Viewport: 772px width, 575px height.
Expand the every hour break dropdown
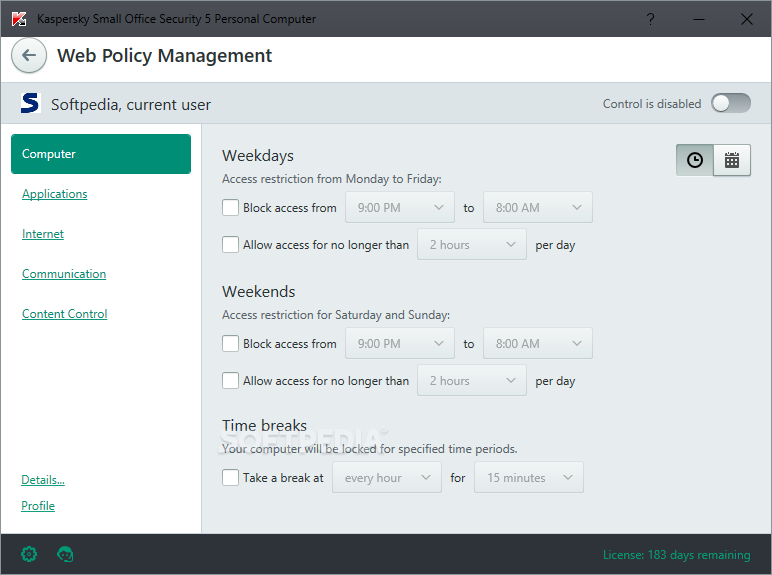(387, 477)
